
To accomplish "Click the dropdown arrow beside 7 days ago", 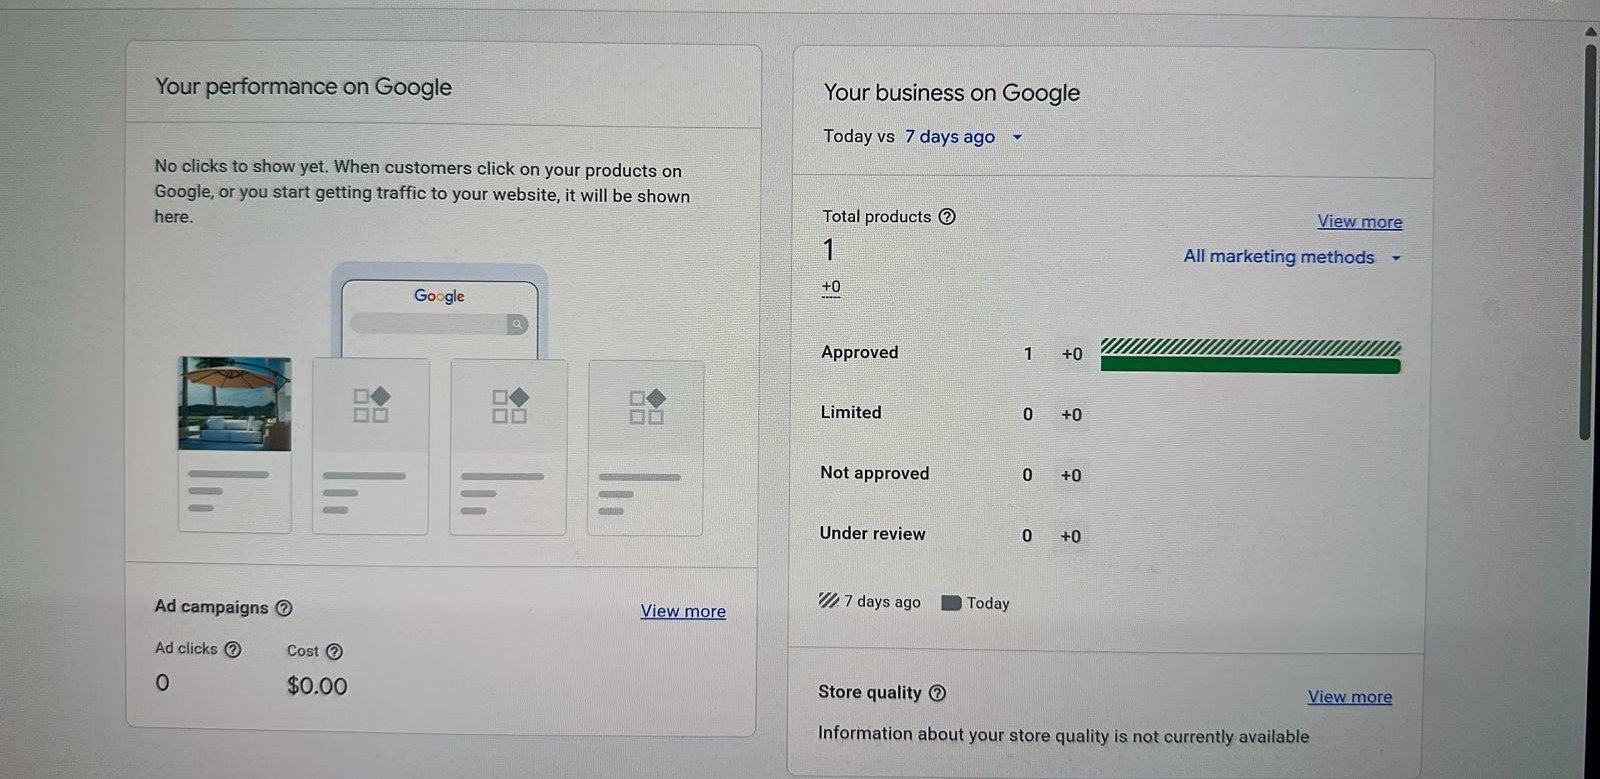I will point(1017,137).
